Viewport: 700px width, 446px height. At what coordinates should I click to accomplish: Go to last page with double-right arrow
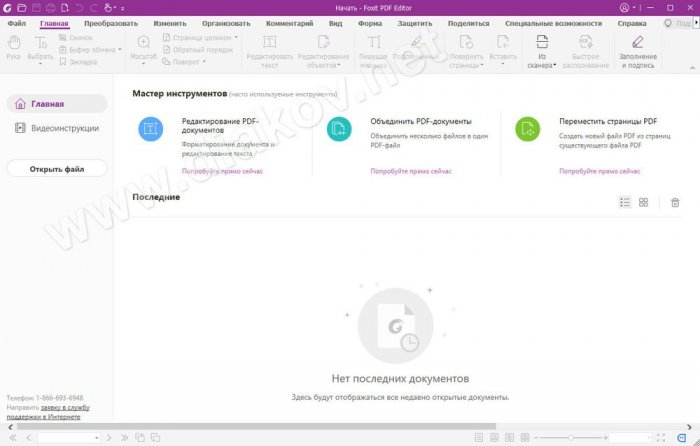pos(124,438)
